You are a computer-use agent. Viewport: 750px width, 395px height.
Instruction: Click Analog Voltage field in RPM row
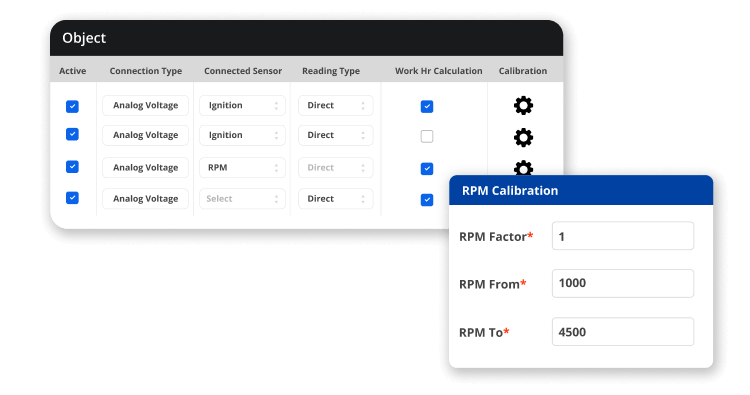pos(145,167)
